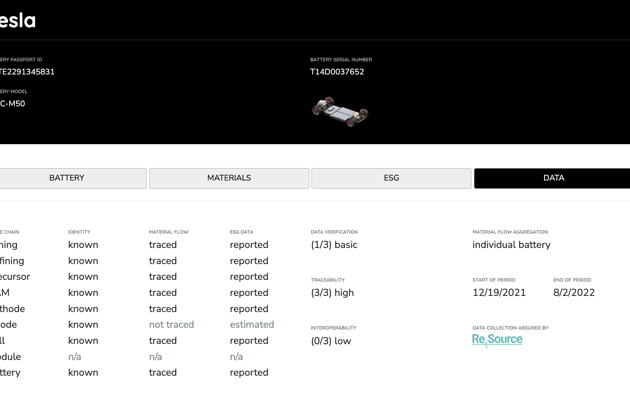The width and height of the screenshot is (630, 394).
Task: Select the 'individual battery' aggregation text
Action: pos(511,245)
